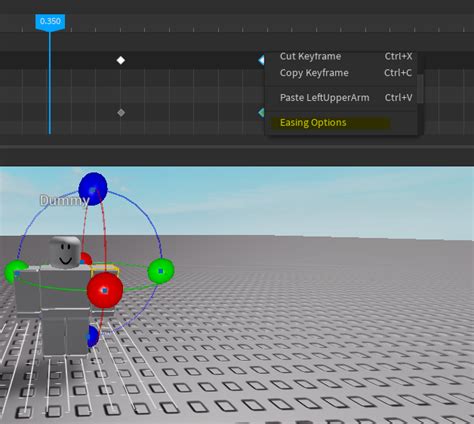This screenshot has height=424, width=474.
Task: Click the 0.350 playhead scrubber handle
Action: point(50,23)
